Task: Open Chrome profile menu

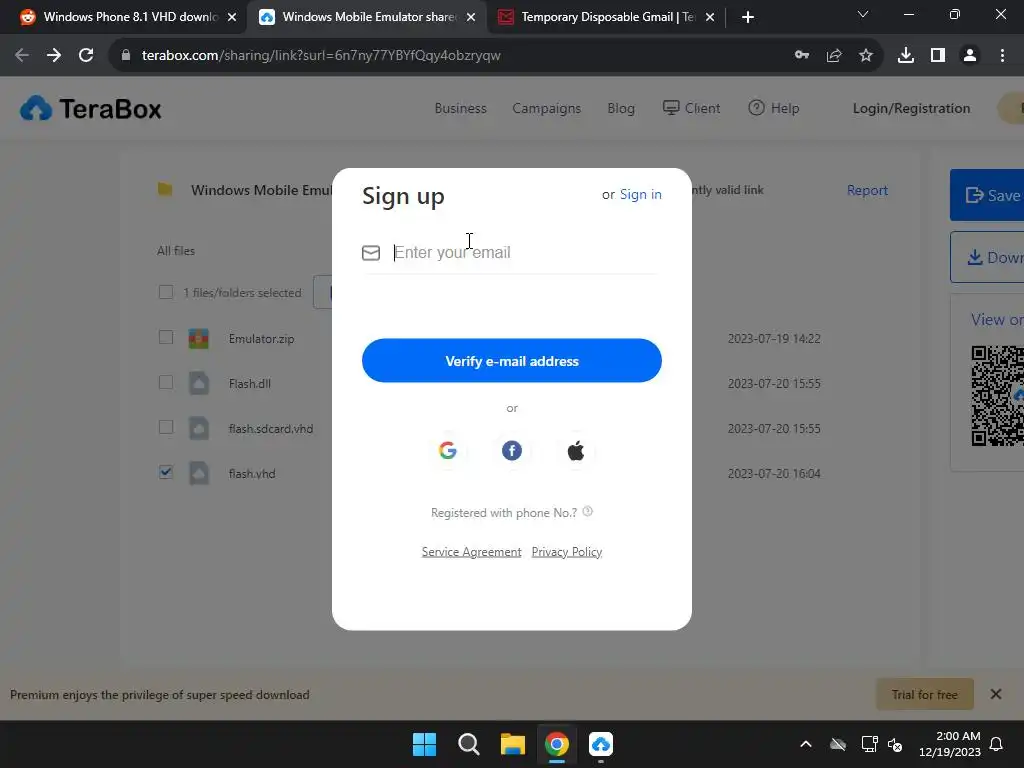Action: coord(970,56)
